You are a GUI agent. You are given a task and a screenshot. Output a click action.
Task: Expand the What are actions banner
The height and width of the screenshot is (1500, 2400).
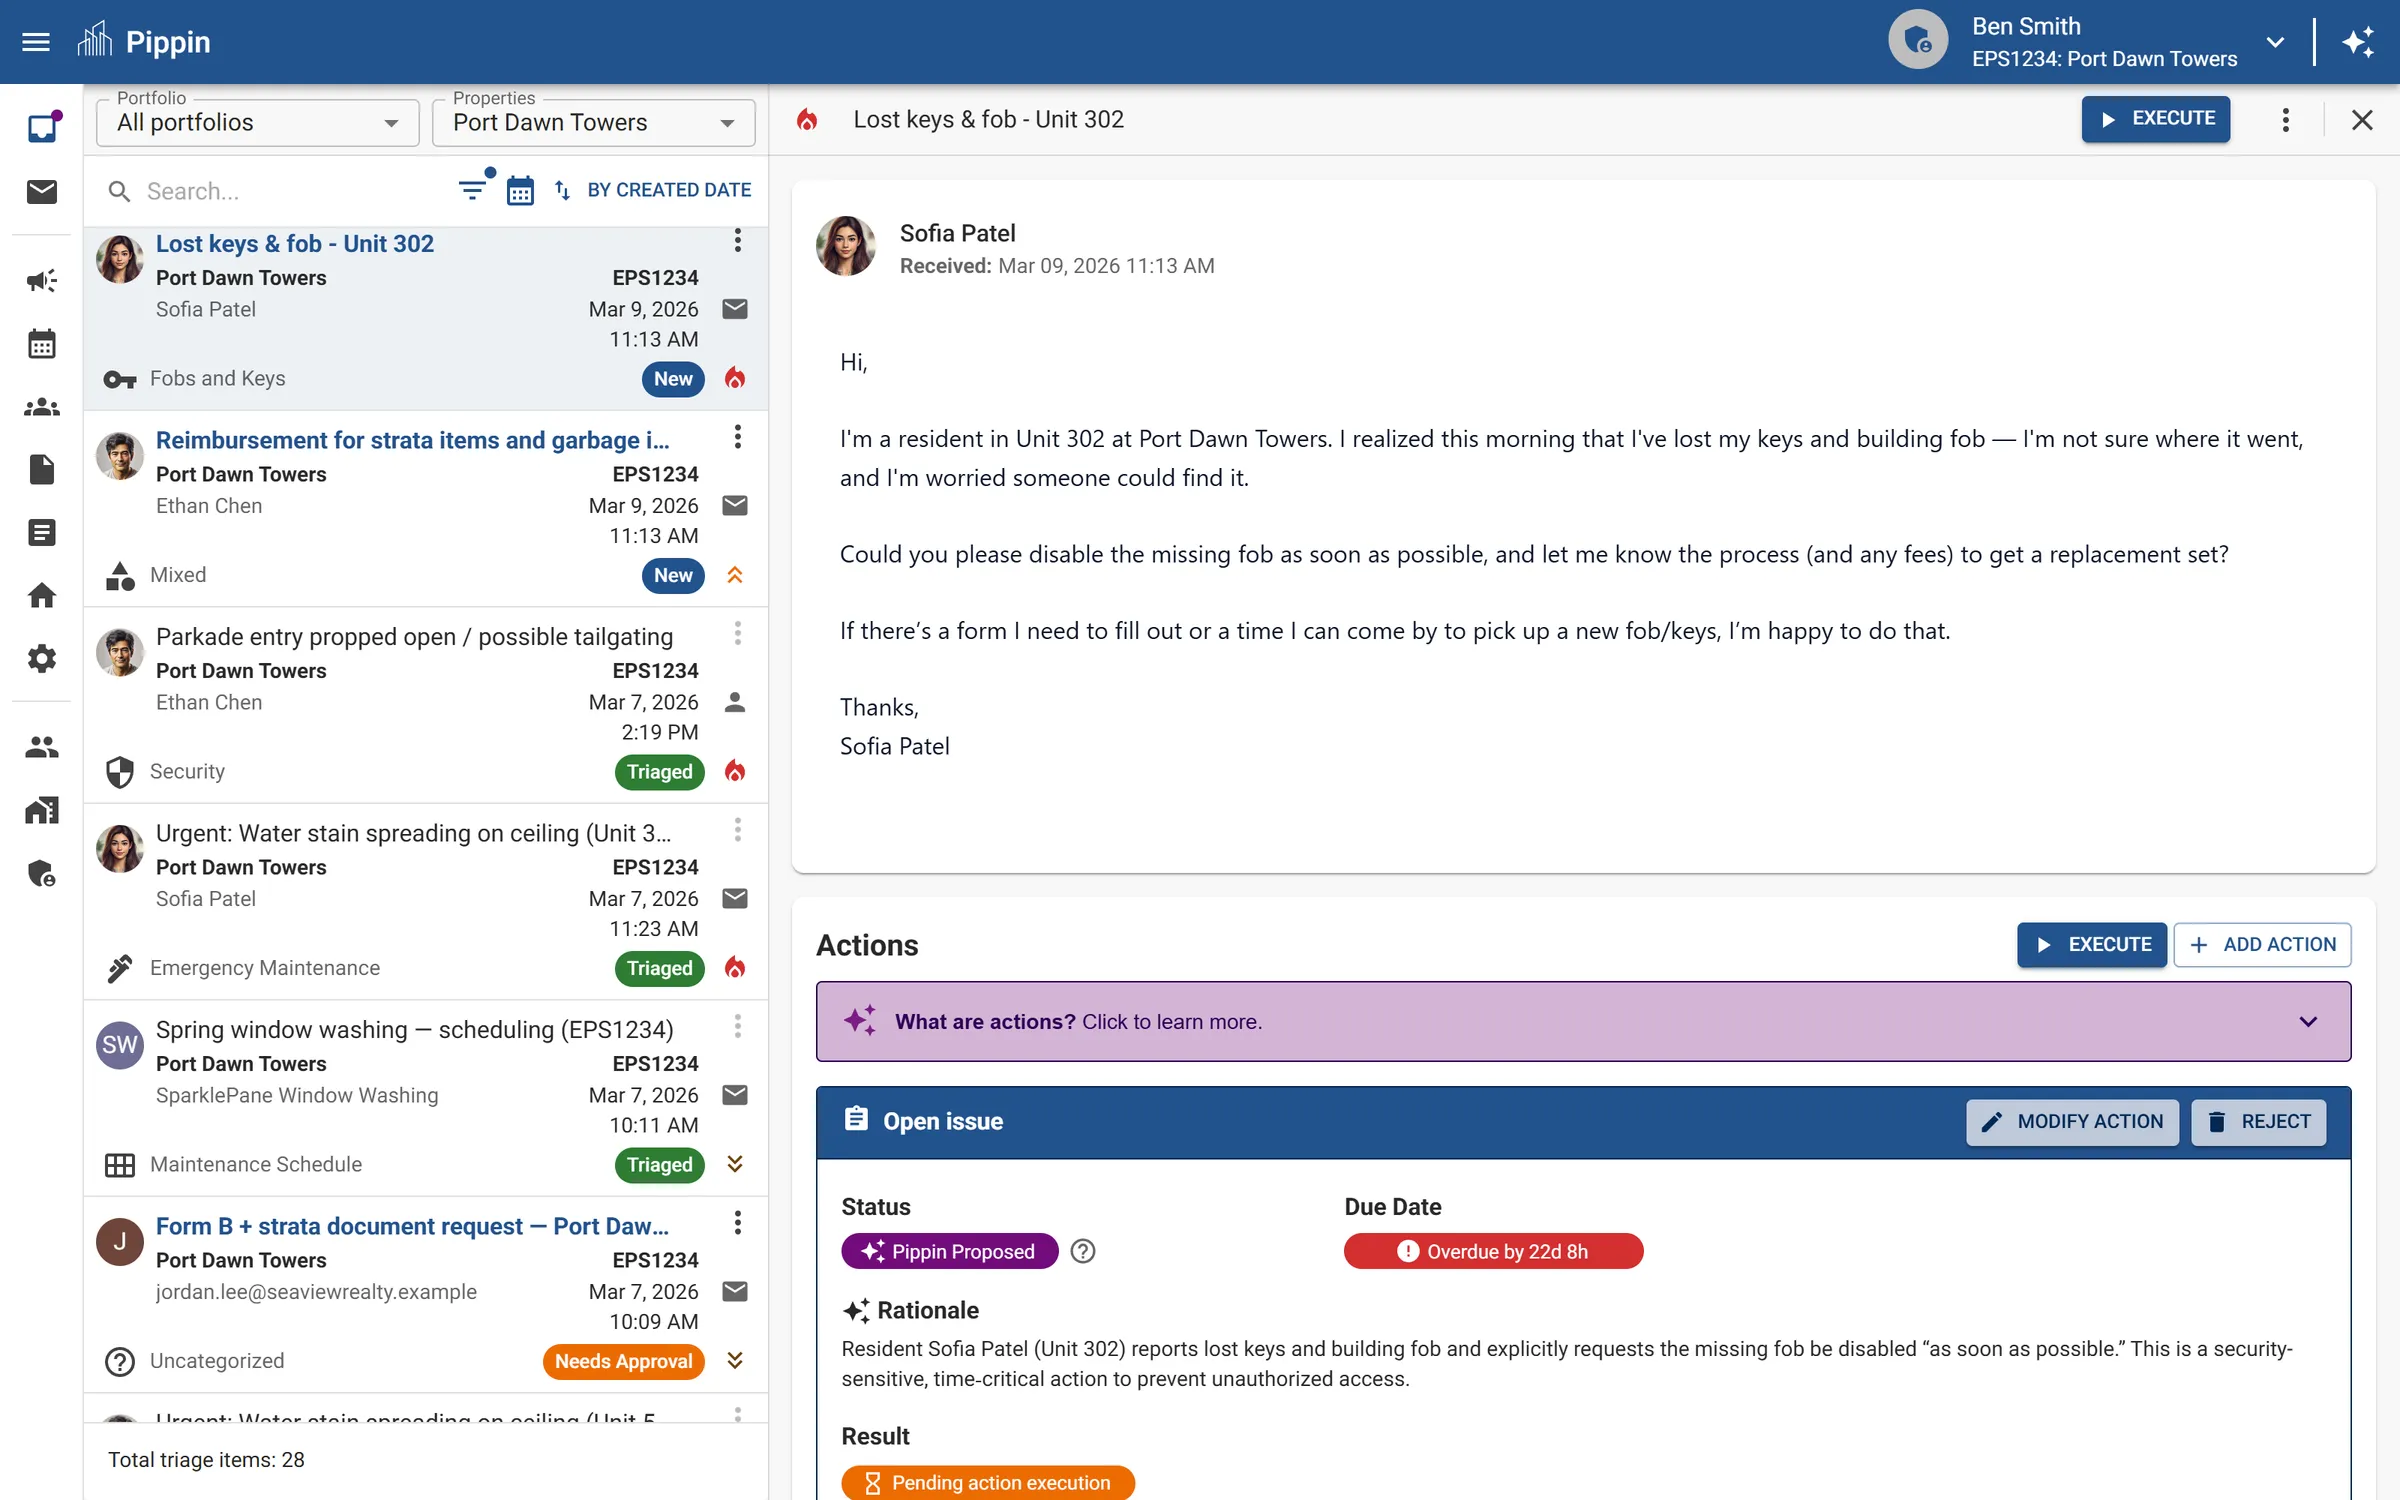point(2308,1021)
